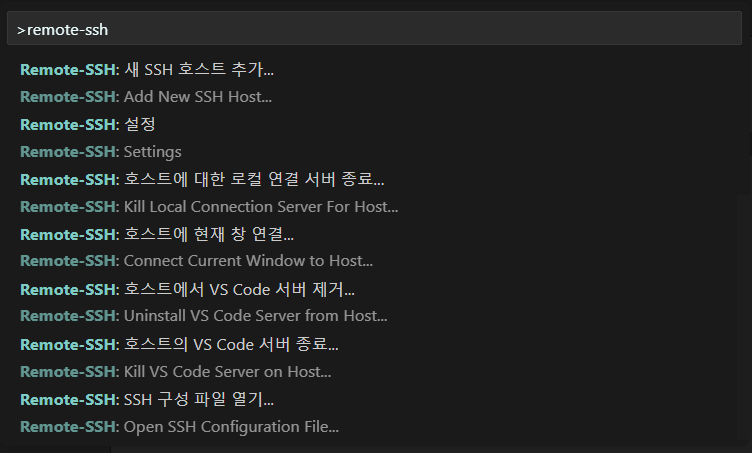Select '호스트에 현재 창 연결...' command
This screenshot has height=453, width=752.
209,234
